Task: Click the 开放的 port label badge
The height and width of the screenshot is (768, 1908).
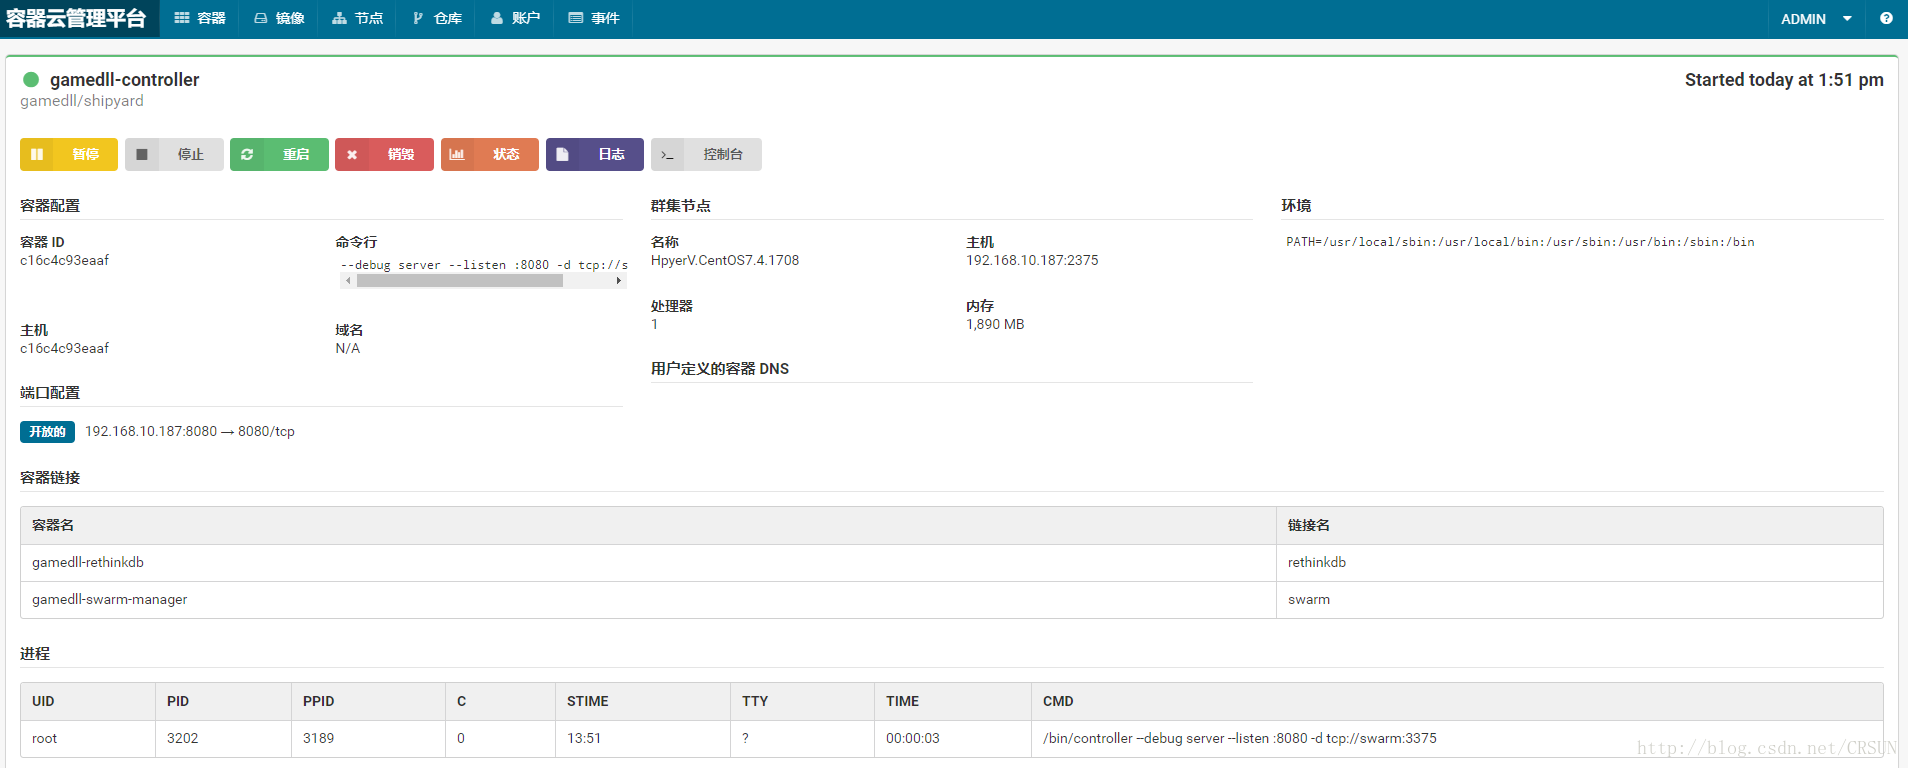Action: tap(47, 432)
